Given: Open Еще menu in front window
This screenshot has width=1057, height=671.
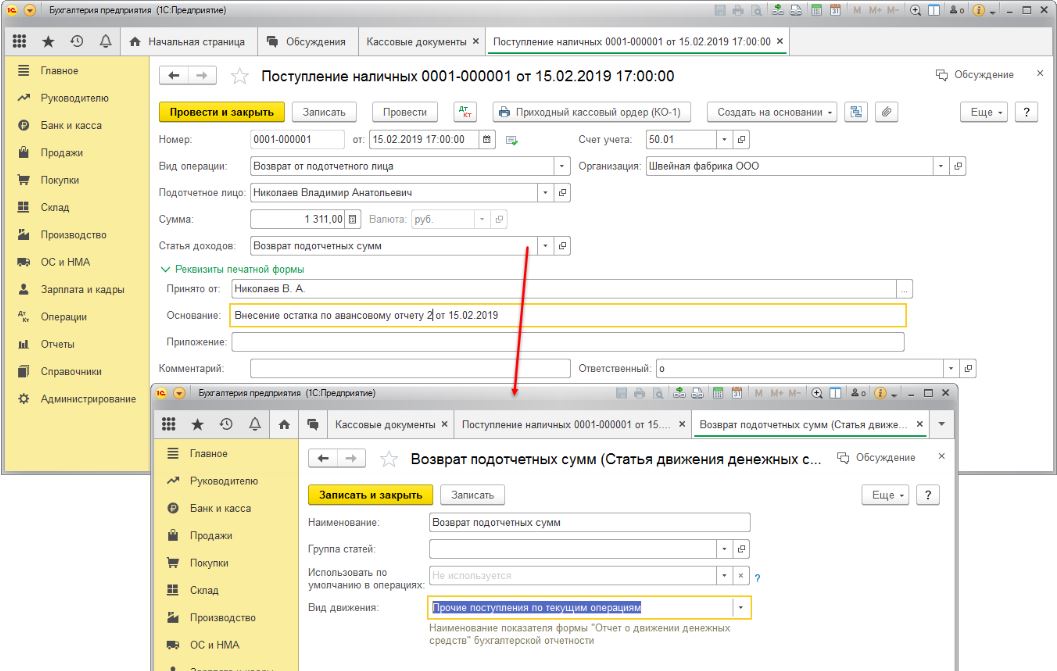Looking at the screenshot, I should (x=886, y=495).
